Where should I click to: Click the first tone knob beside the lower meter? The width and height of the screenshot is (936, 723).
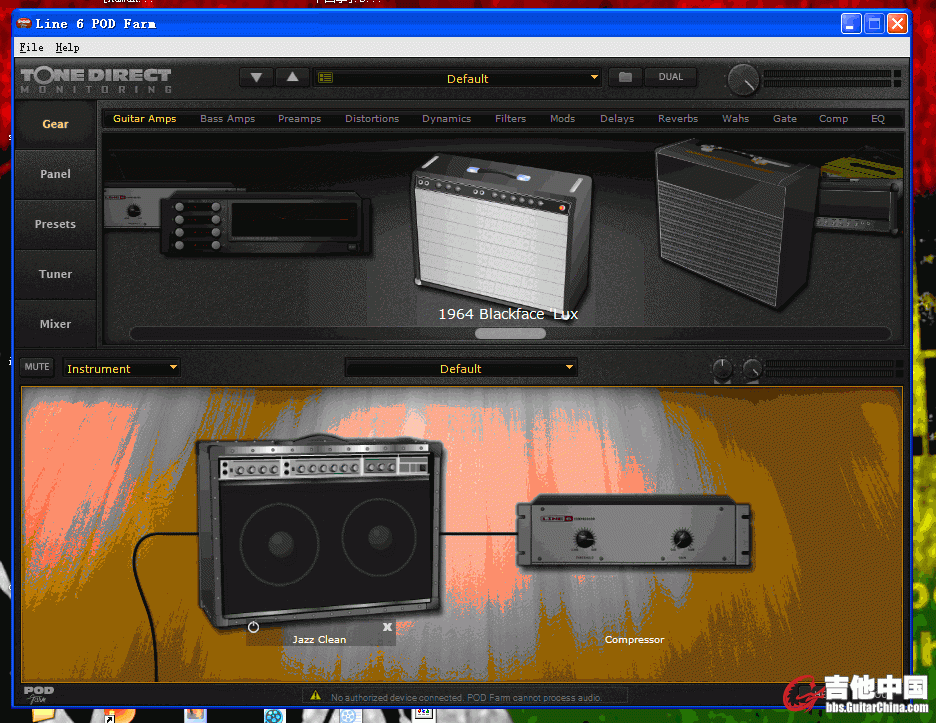pyautogui.click(x=722, y=368)
